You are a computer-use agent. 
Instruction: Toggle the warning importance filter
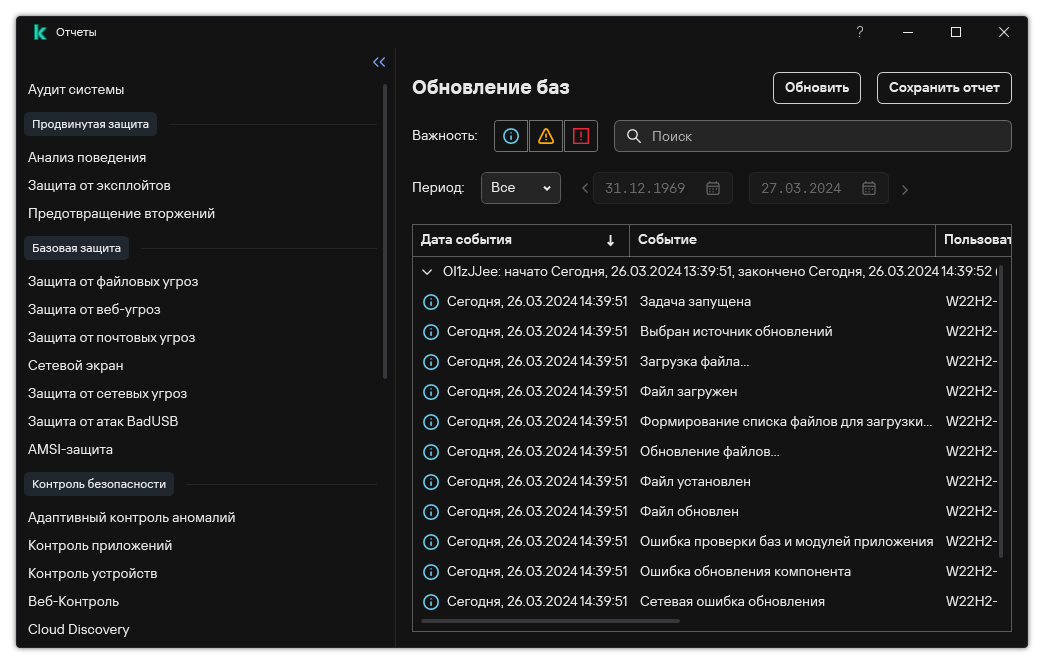tap(545, 136)
